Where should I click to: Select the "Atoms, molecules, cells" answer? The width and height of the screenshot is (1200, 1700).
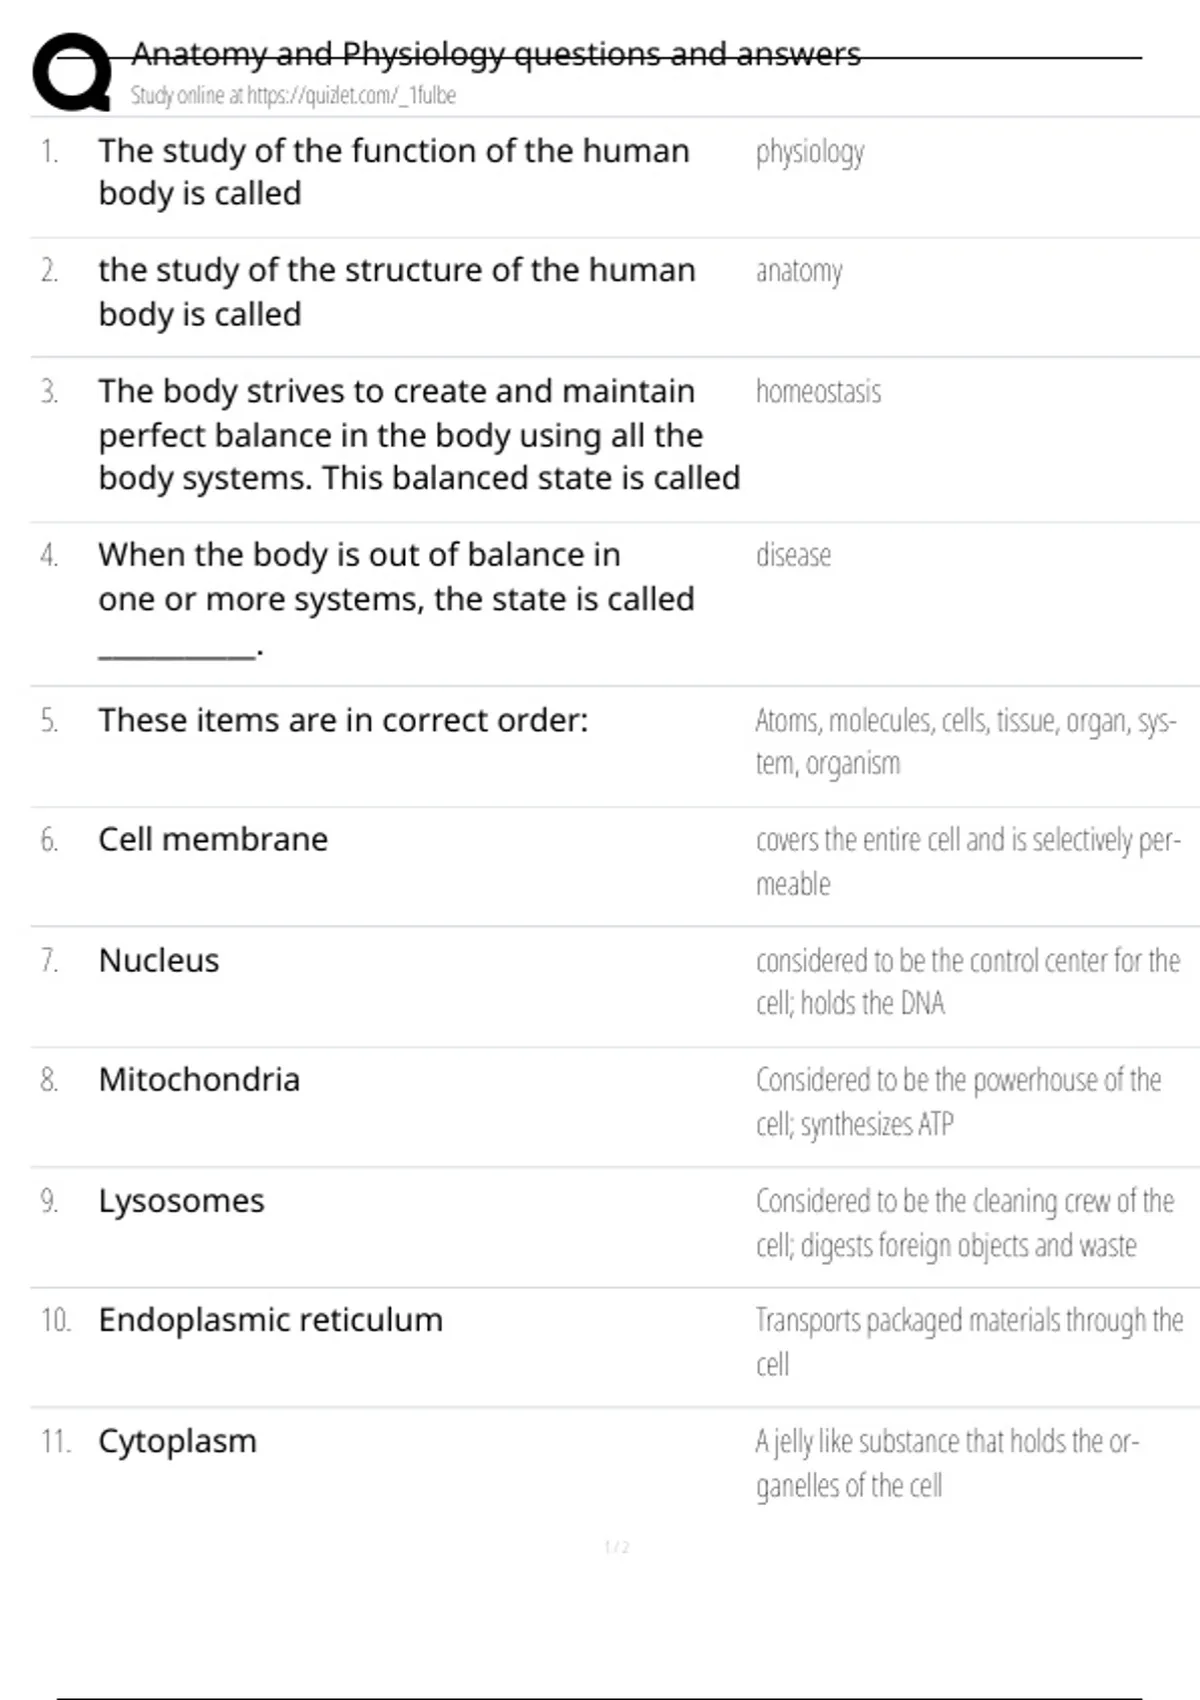[x=965, y=742]
